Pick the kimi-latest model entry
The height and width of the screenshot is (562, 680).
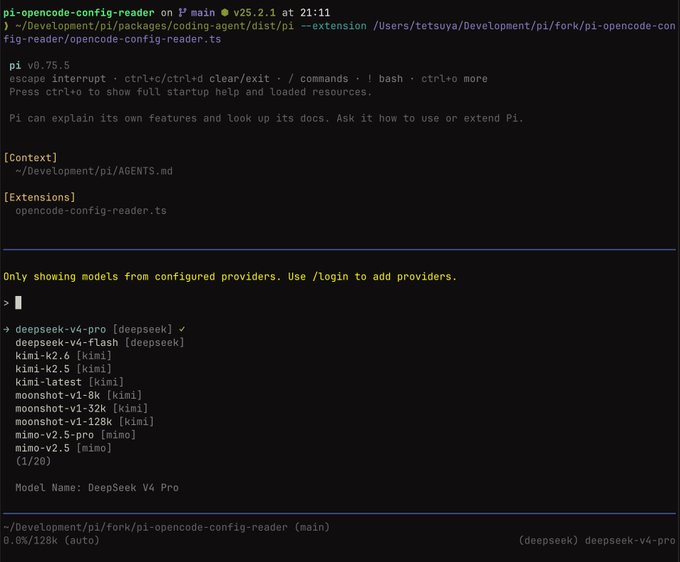(69, 382)
